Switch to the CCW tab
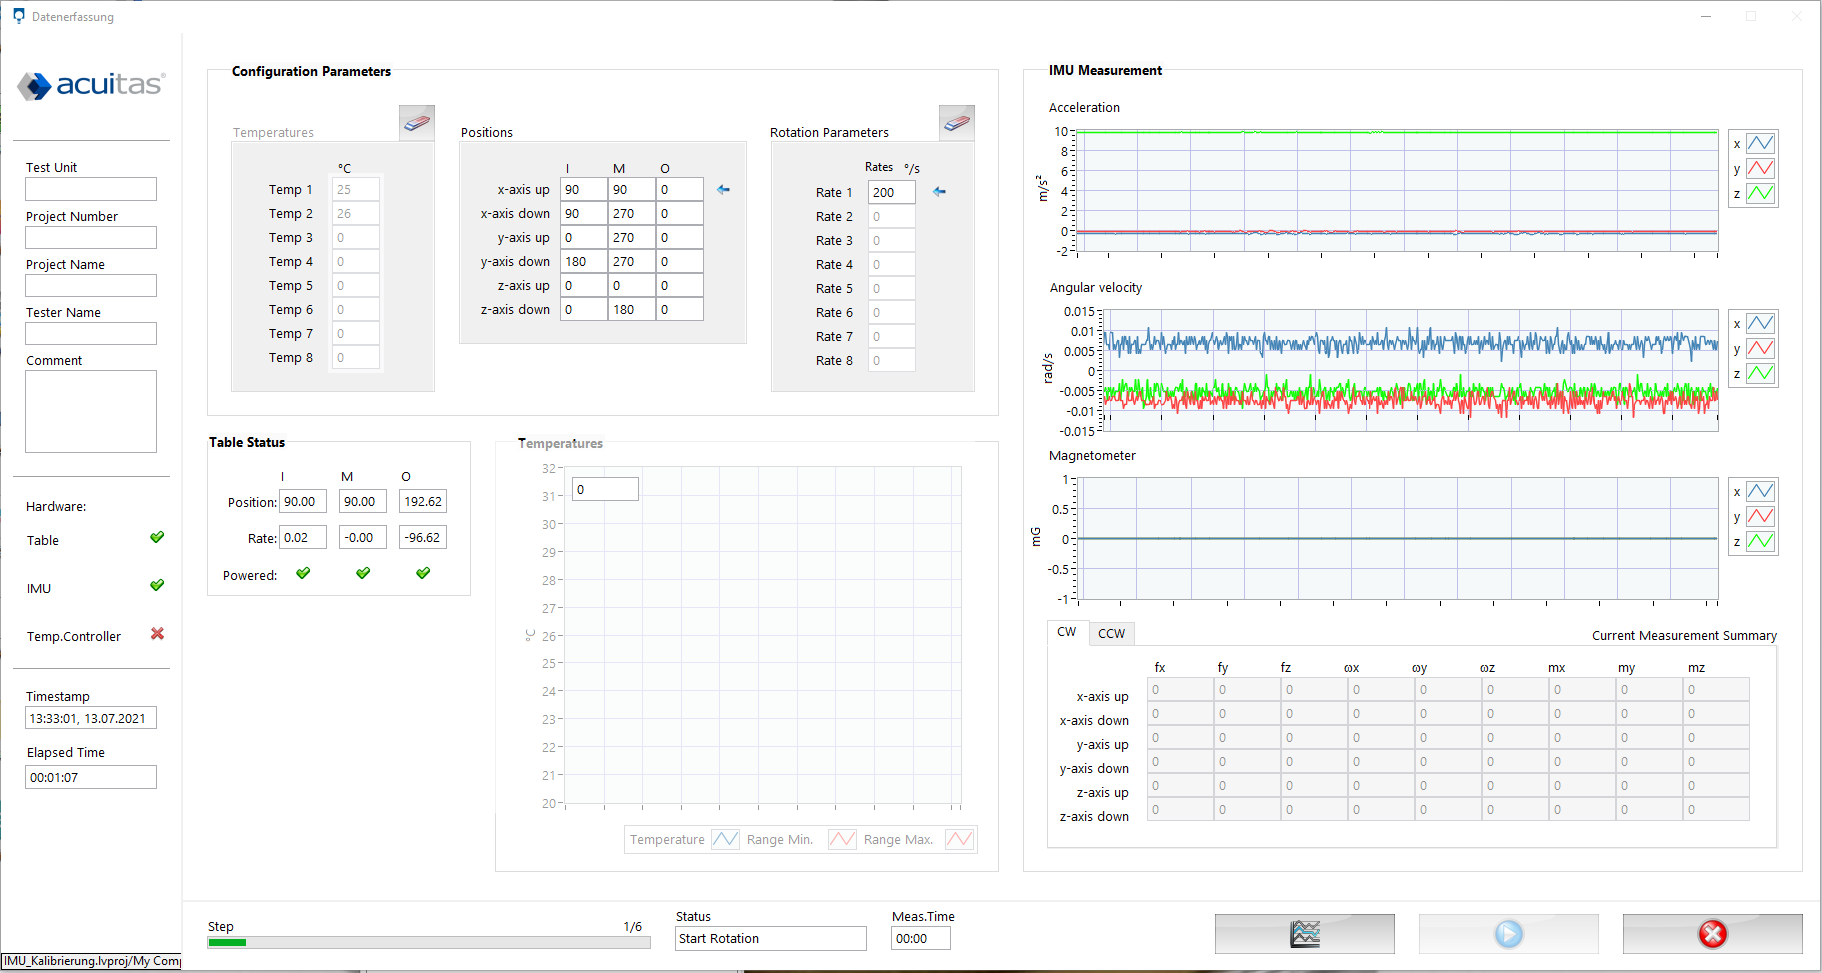Viewport: 1822px width, 973px height. coord(1111,633)
